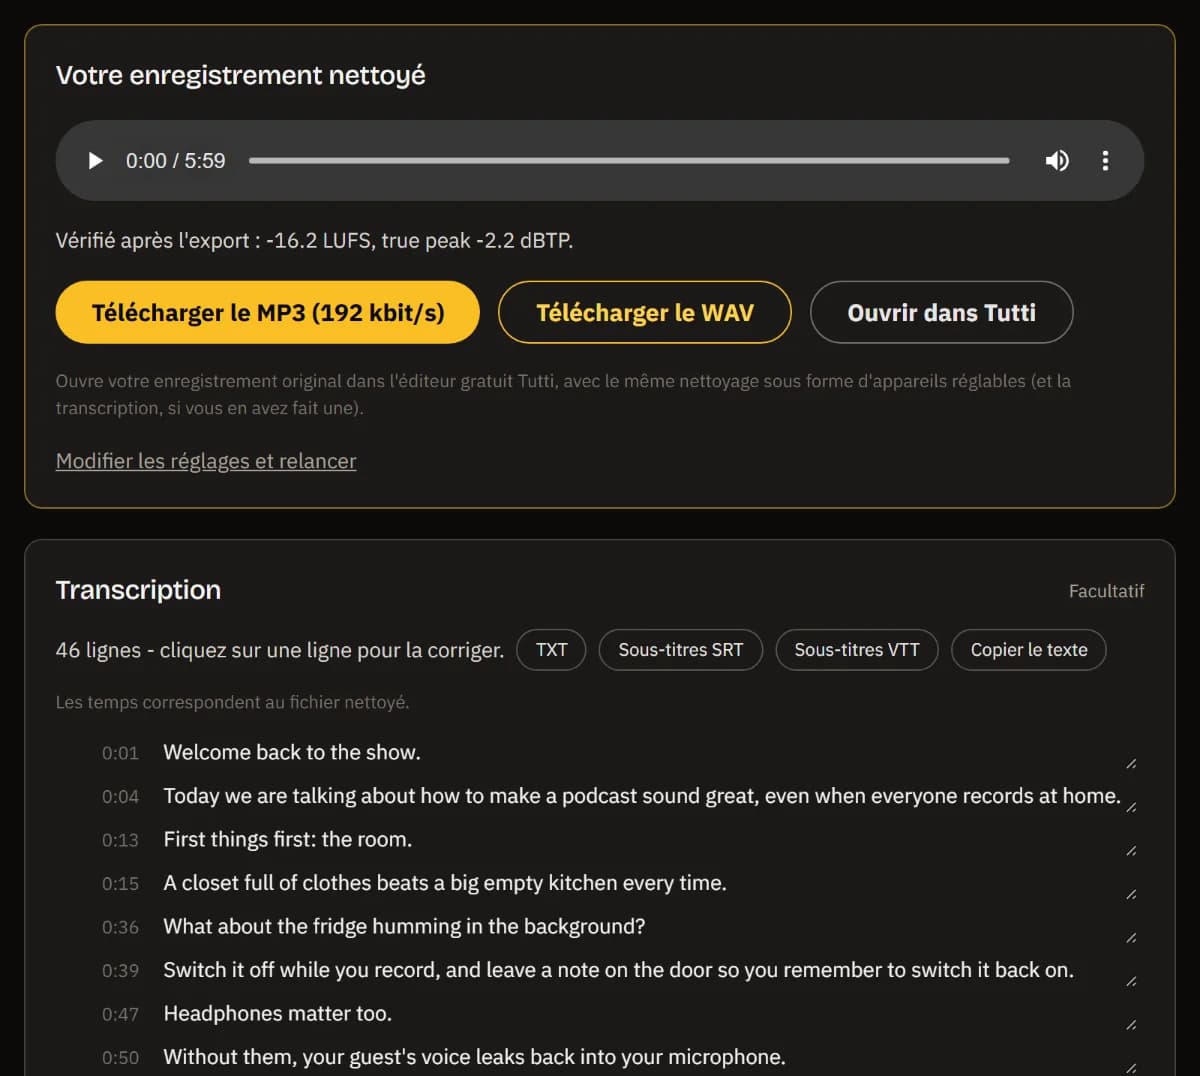
Task: Mute the audio player volume
Action: [x=1057, y=161]
